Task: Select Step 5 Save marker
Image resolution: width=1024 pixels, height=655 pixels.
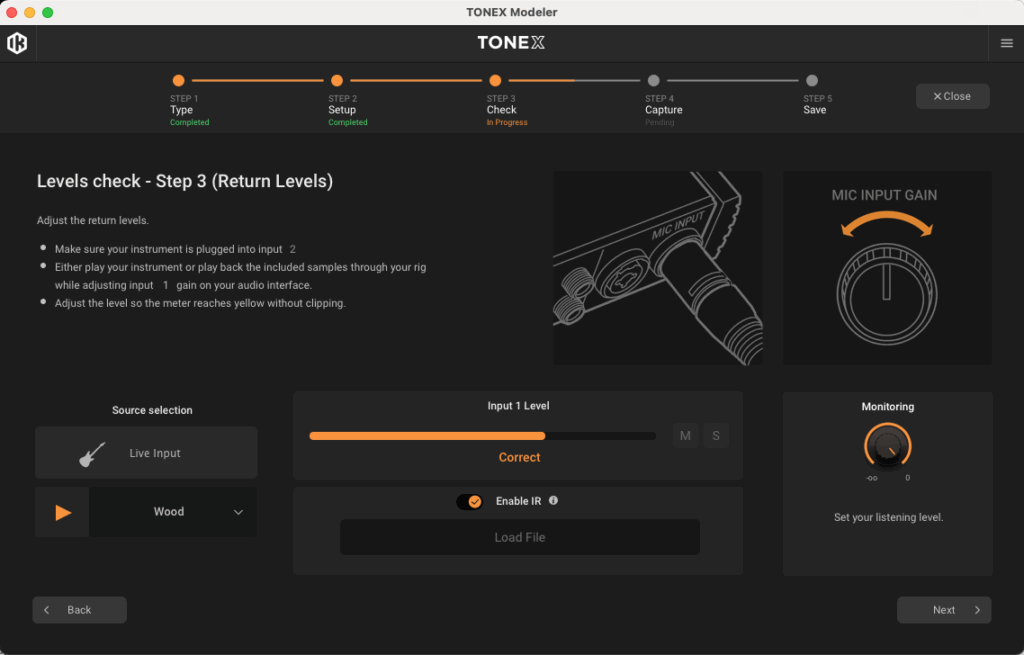Action: pos(812,80)
